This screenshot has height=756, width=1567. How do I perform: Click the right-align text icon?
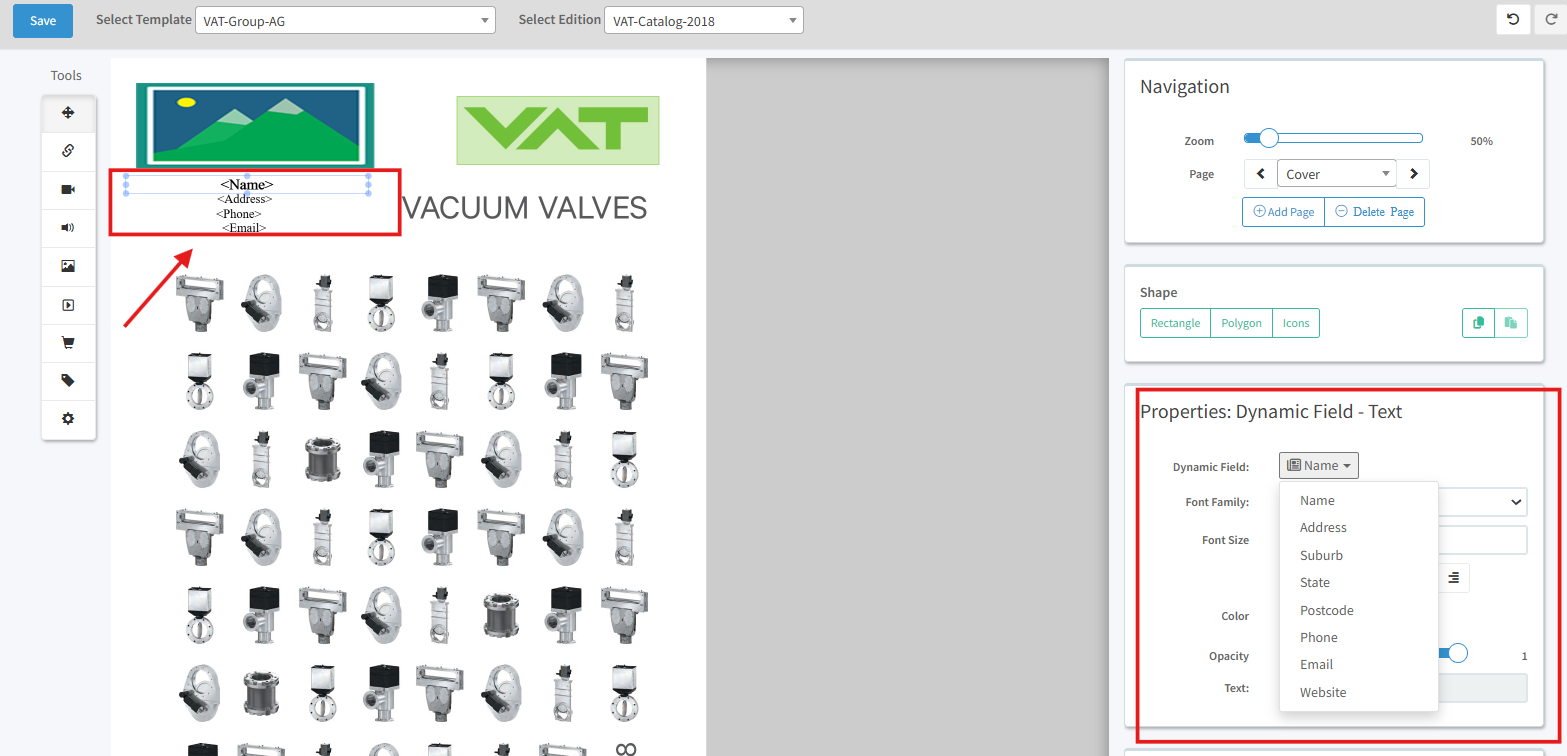click(x=1453, y=578)
